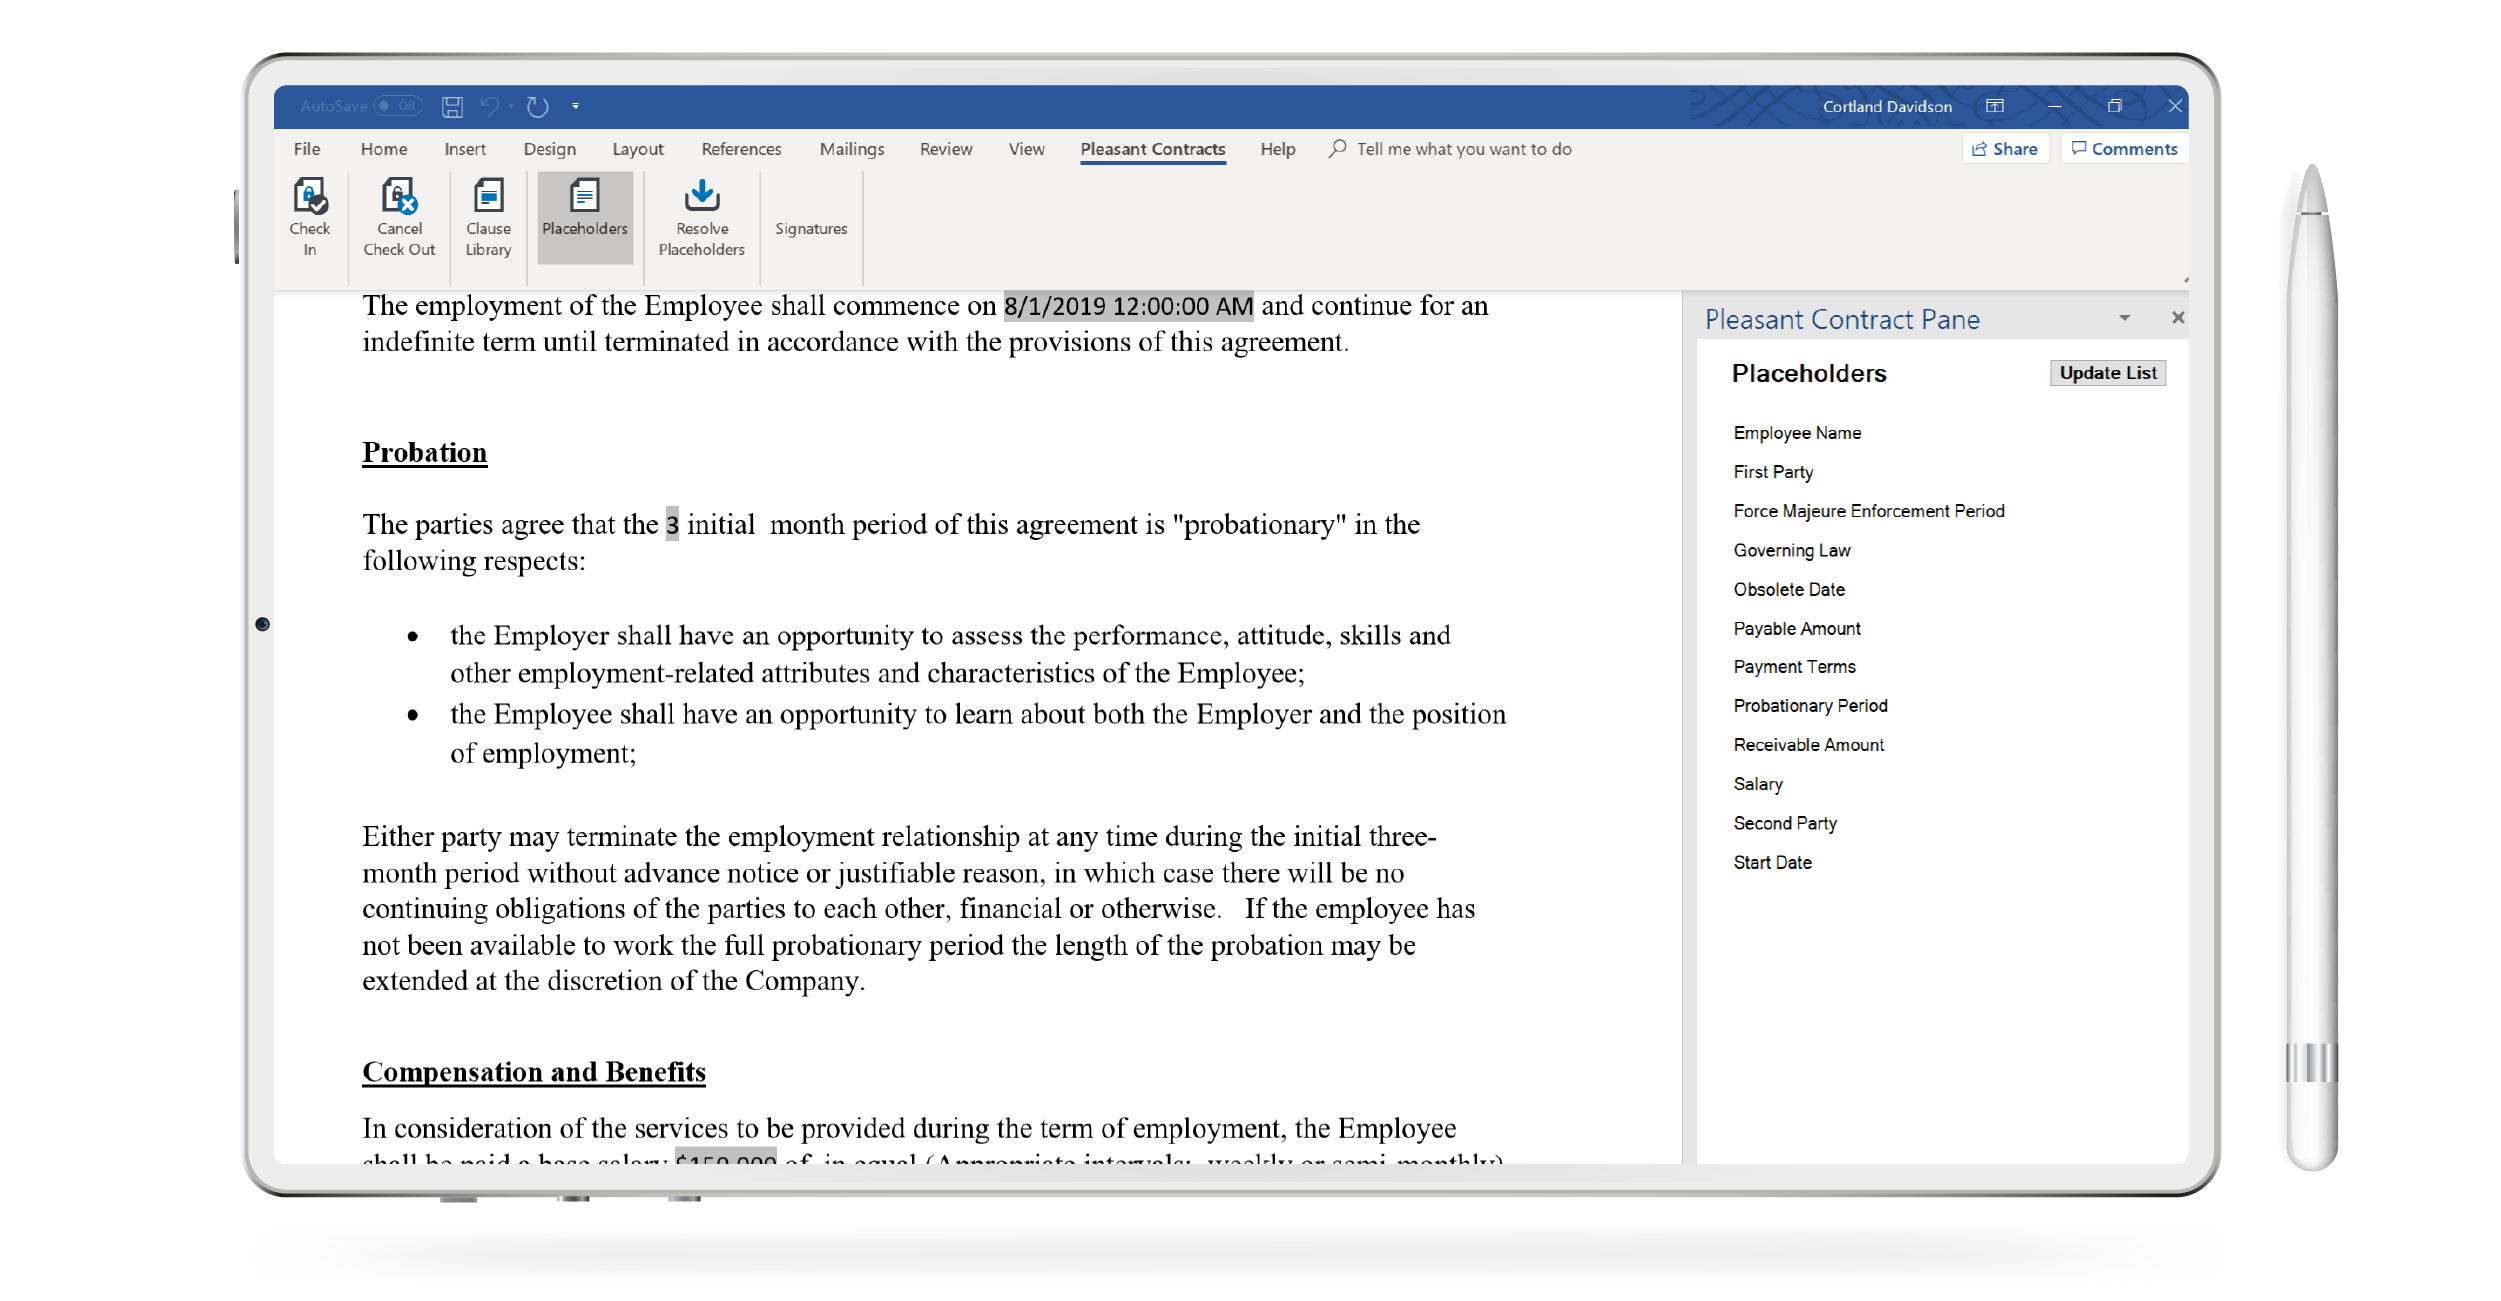Click the Share button

tap(2005, 149)
